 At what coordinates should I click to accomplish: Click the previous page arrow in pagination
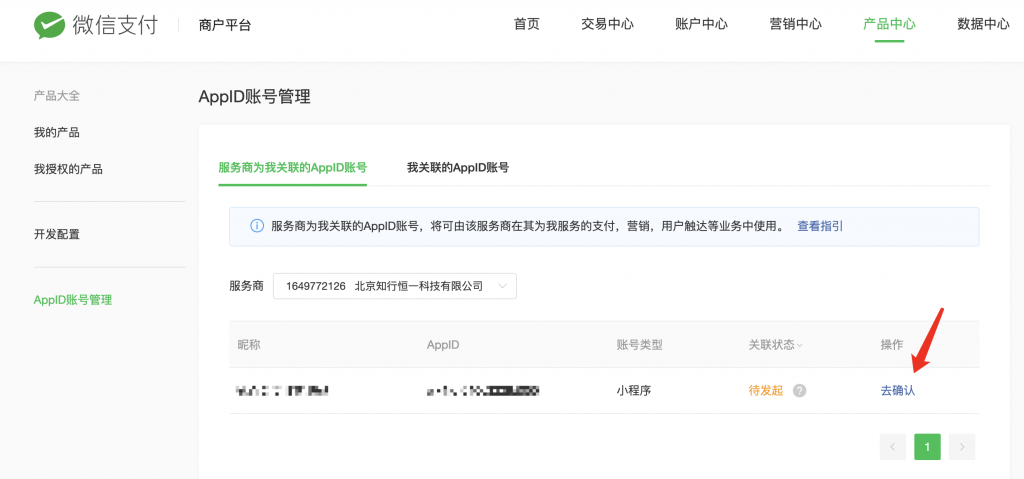click(x=893, y=447)
